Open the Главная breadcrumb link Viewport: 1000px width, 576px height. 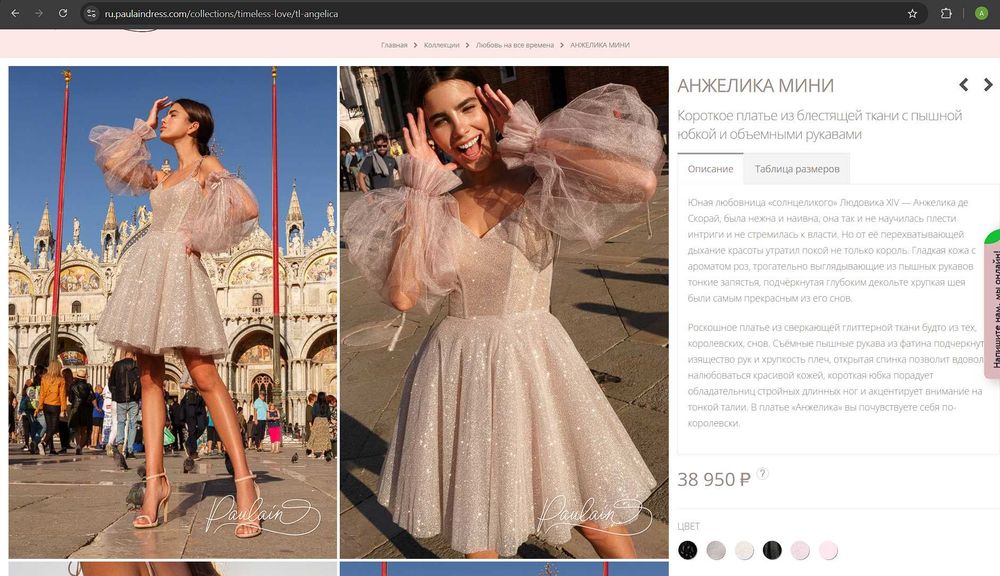394,45
